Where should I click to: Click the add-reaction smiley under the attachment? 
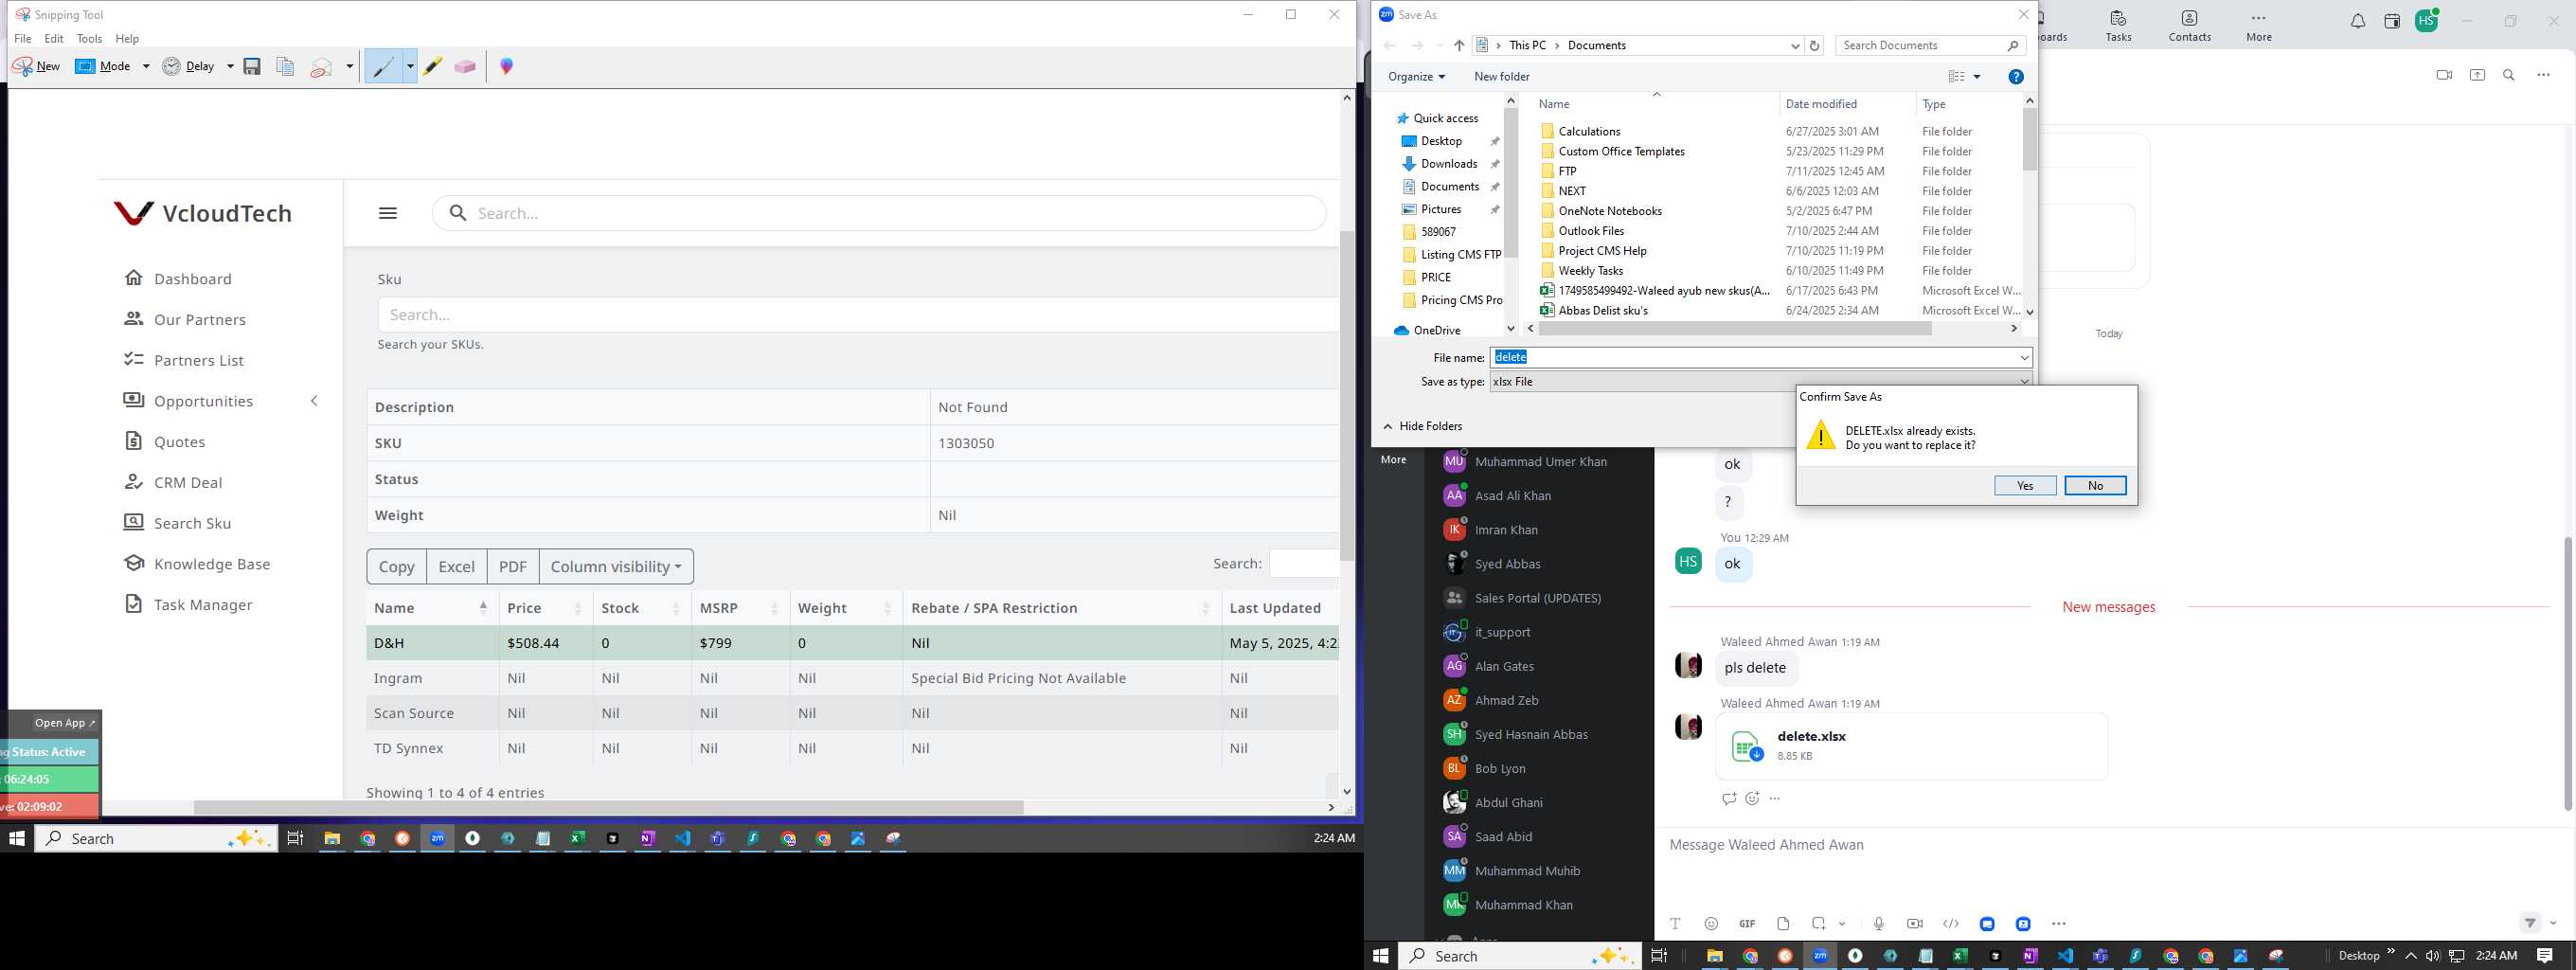coord(1752,798)
